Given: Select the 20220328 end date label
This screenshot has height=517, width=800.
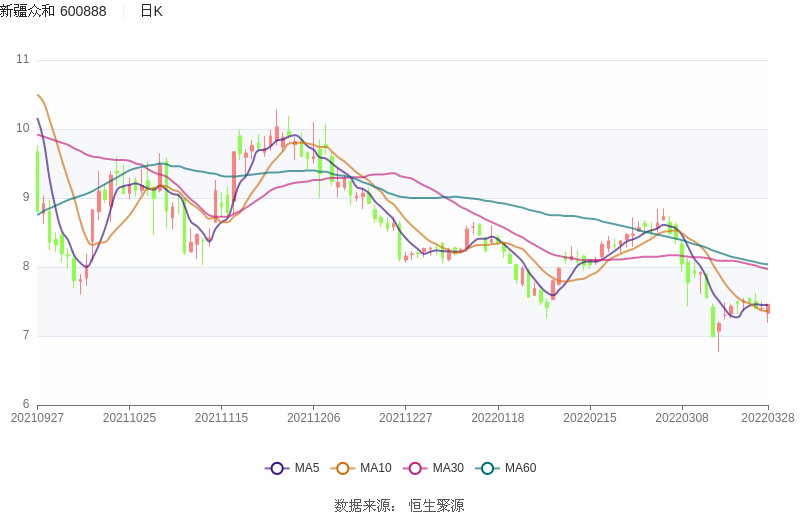Looking at the screenshot, I should (x=767, y=418).
